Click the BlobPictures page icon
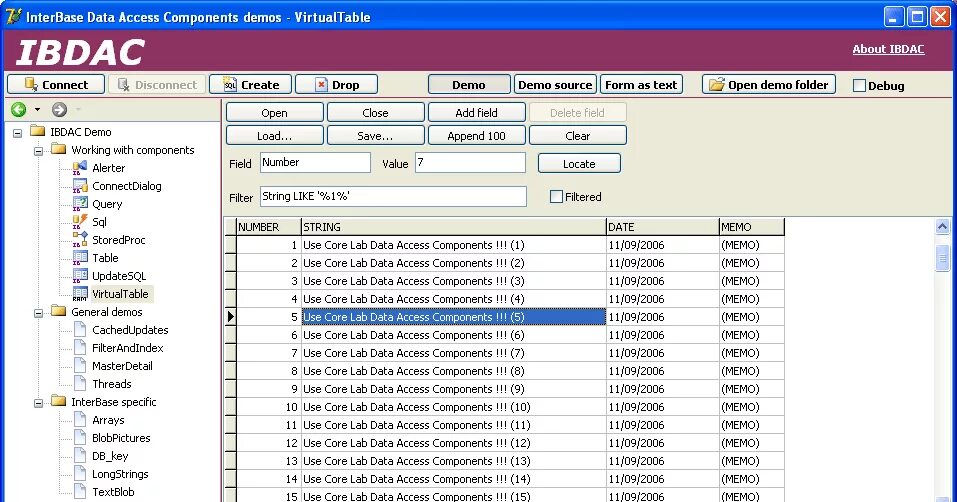The height and width of the screenshot is (502, 957). pyautogui.click(x=80, y=437)
